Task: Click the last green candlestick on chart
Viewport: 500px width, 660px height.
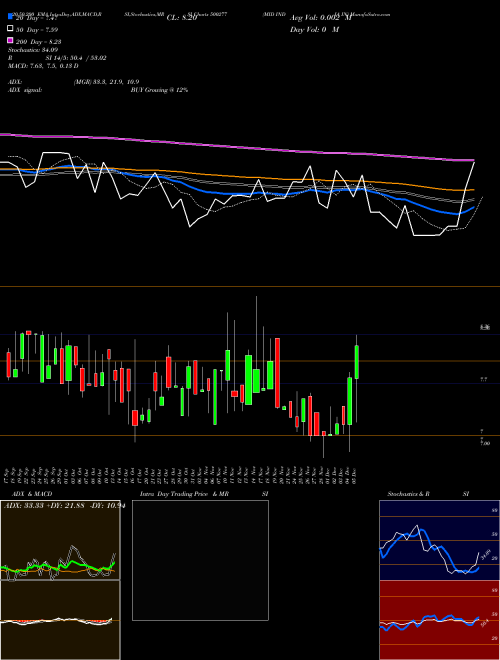Action: [357, 362]
